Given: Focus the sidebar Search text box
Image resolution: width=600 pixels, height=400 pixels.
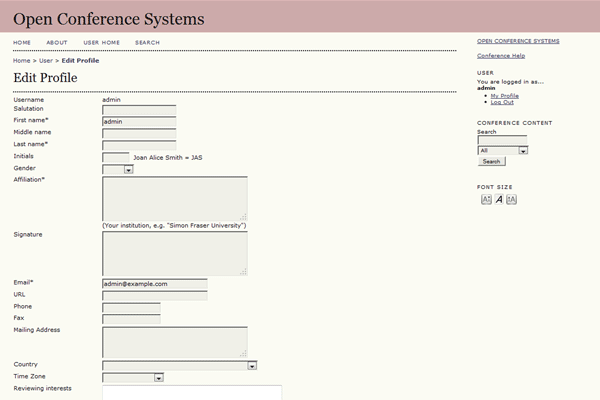Looking at the screenshot, I should click(501, 140).
